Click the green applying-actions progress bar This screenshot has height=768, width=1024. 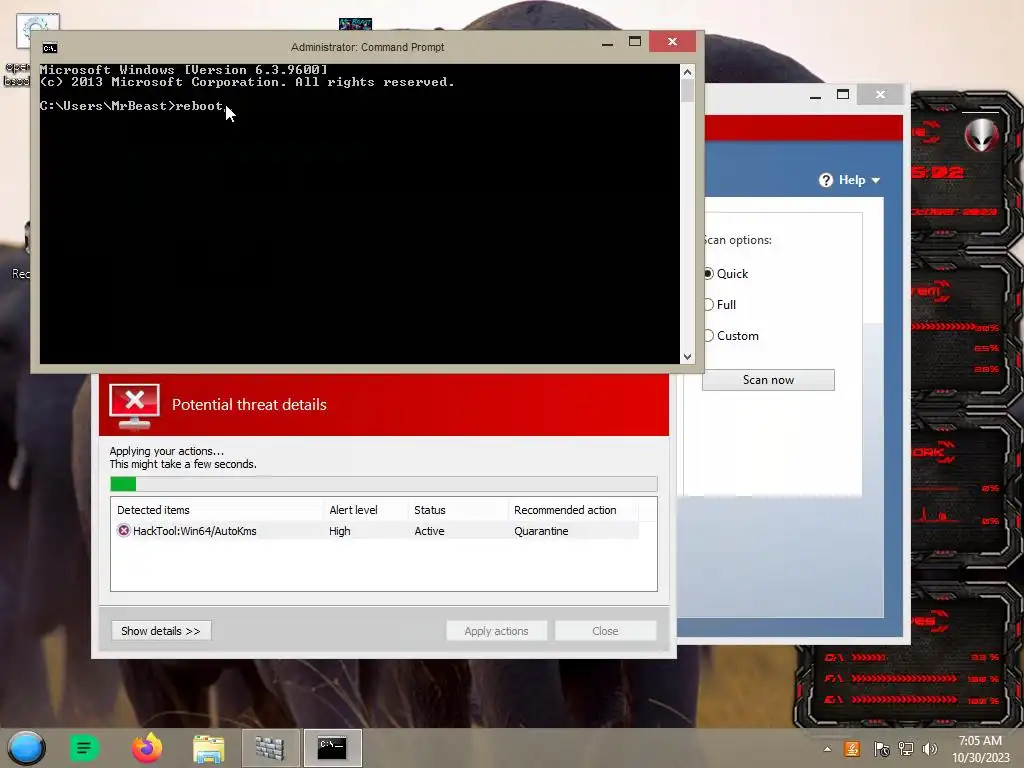point(384,484)
